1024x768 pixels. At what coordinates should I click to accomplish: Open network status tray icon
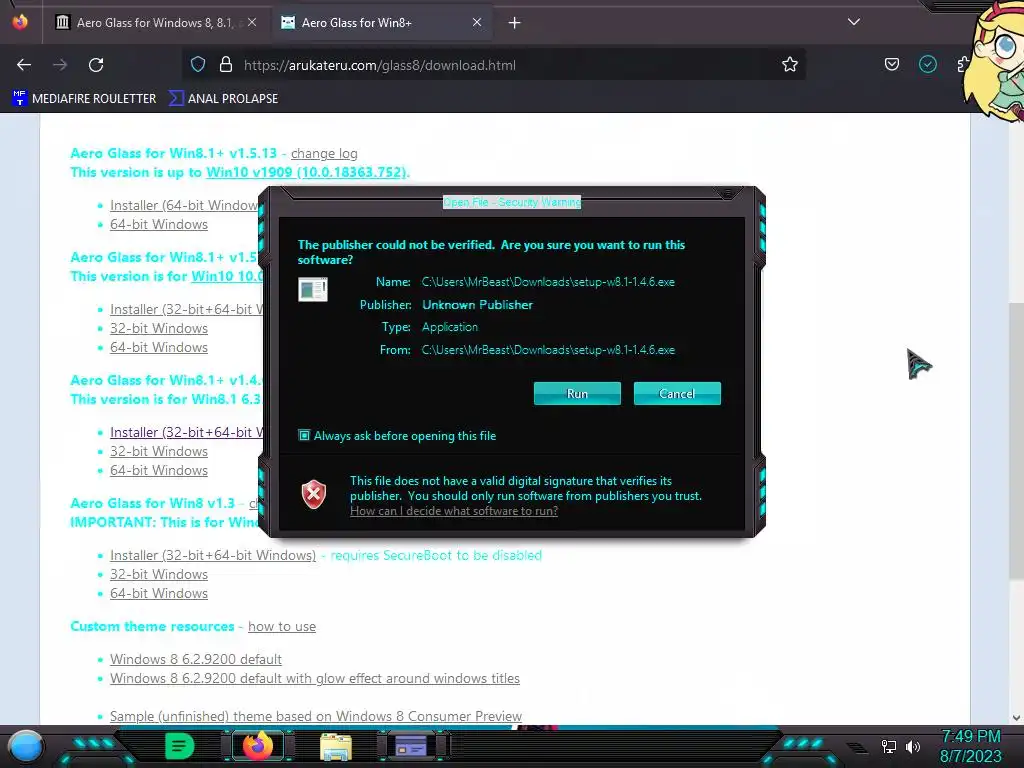[888, 746]
